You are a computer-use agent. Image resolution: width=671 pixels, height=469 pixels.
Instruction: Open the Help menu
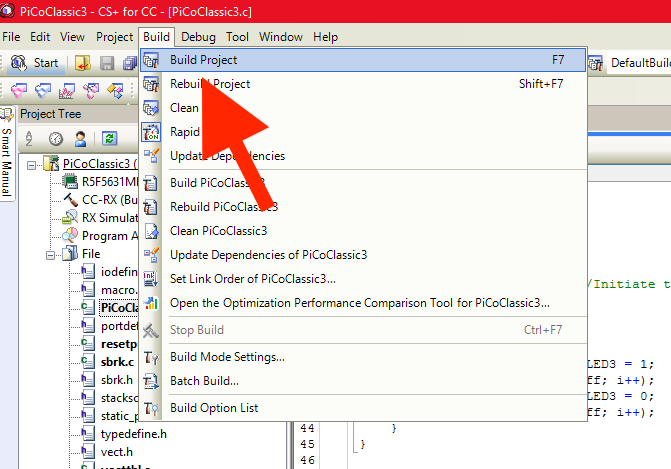click(325, 37)
